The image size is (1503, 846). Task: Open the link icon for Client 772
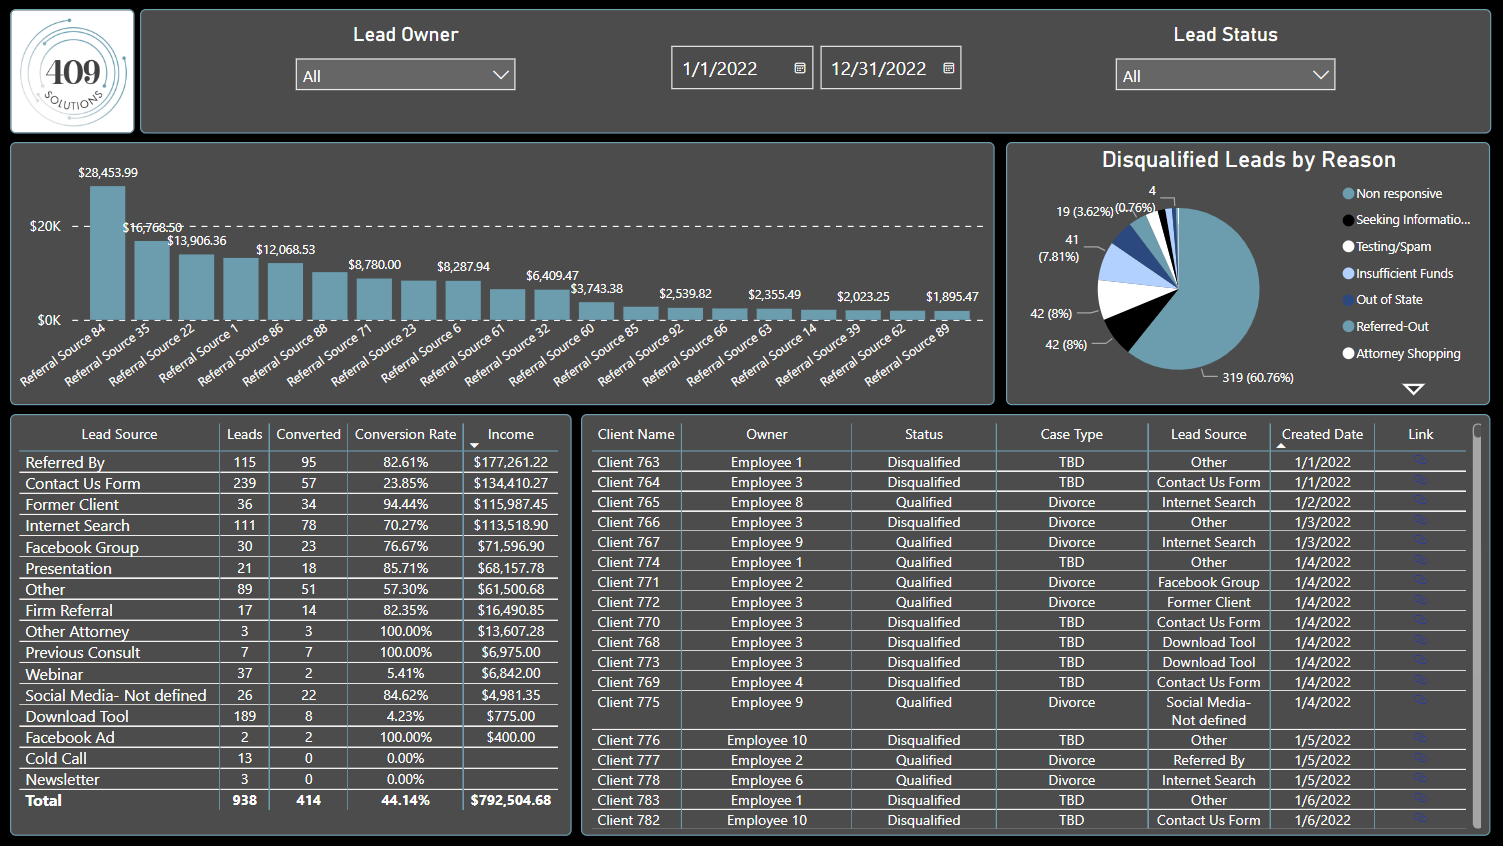(x=1420, y=600)
